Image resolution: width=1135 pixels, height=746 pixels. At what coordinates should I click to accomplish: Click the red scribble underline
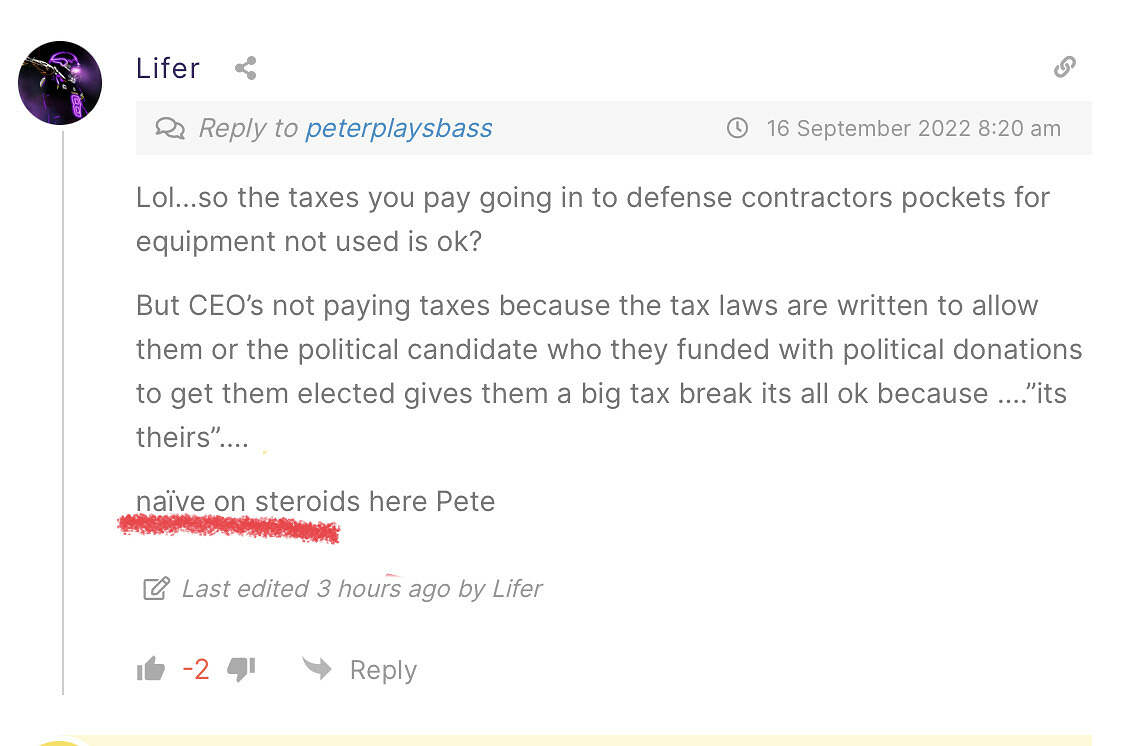(229, 528)
